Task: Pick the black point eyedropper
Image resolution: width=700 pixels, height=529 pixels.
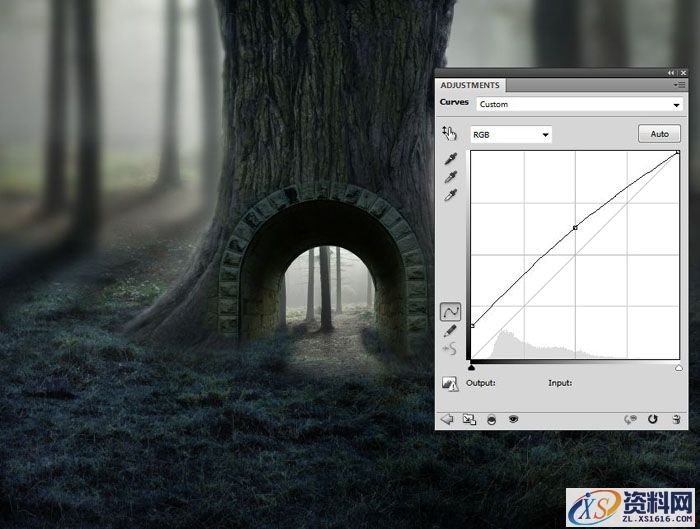Action: tap(450, 159)
